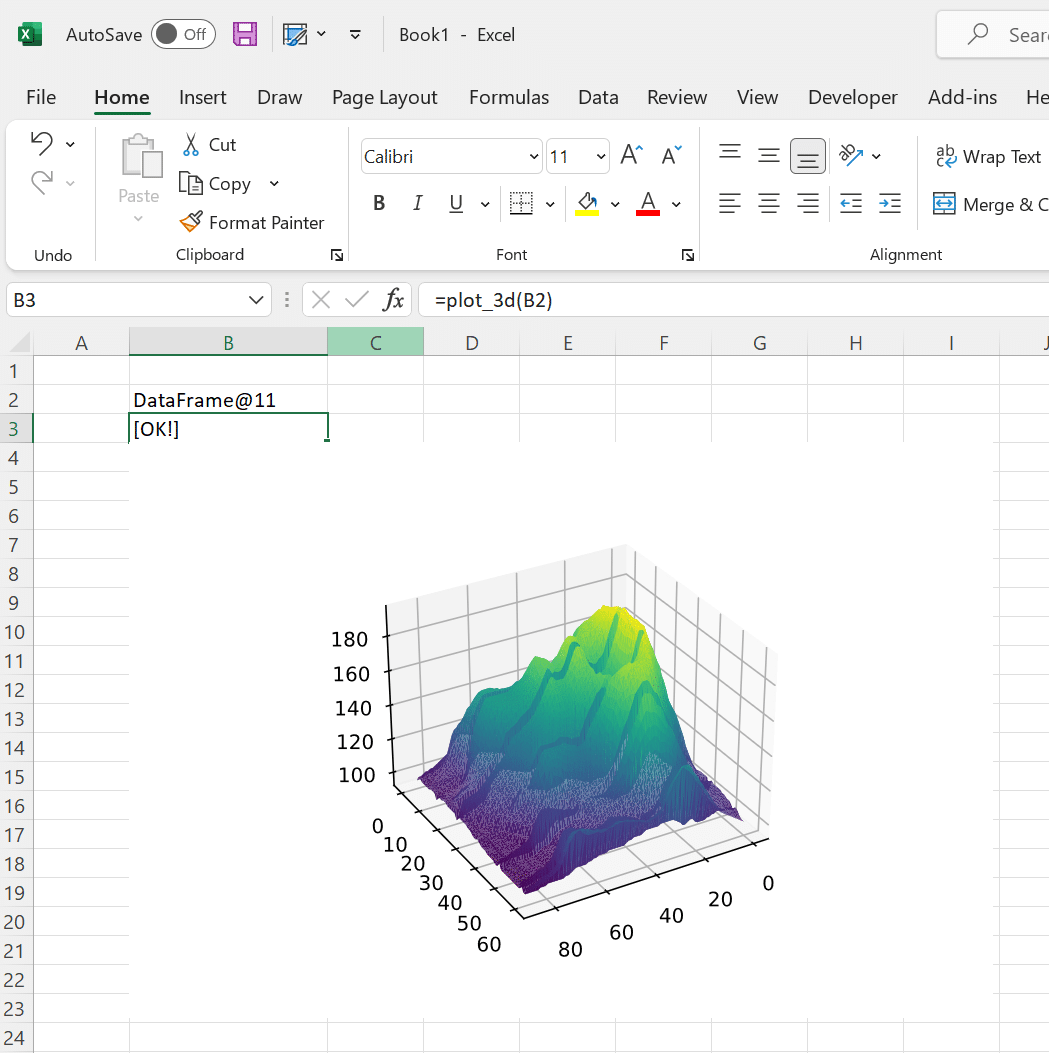The width and height of the screenshot is (1049, 1053).
Task: Expand the Customize Quick Access Toolbar arrow
Action: point(355,34)
